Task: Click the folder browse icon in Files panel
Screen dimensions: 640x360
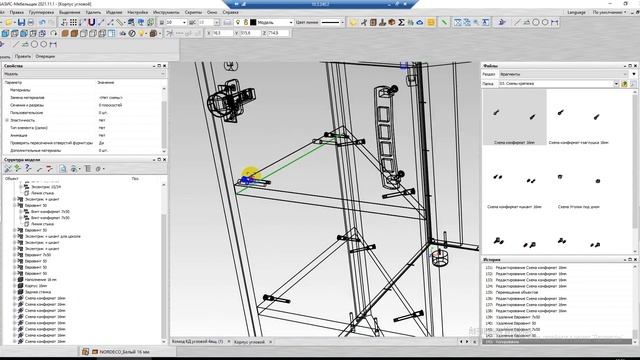Action: (x=624, y=84)
